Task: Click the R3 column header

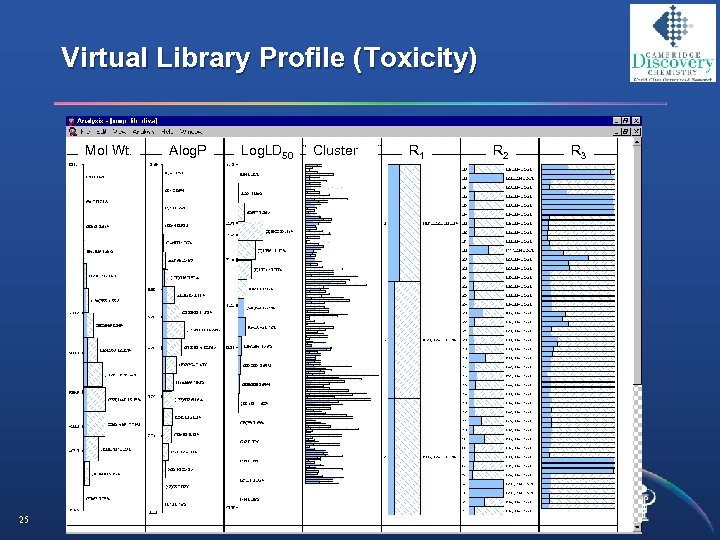Action: pos(579,151)
